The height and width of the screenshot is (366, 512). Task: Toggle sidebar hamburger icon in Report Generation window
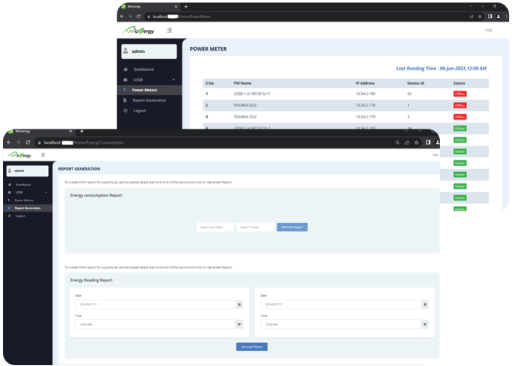point(43,155)
